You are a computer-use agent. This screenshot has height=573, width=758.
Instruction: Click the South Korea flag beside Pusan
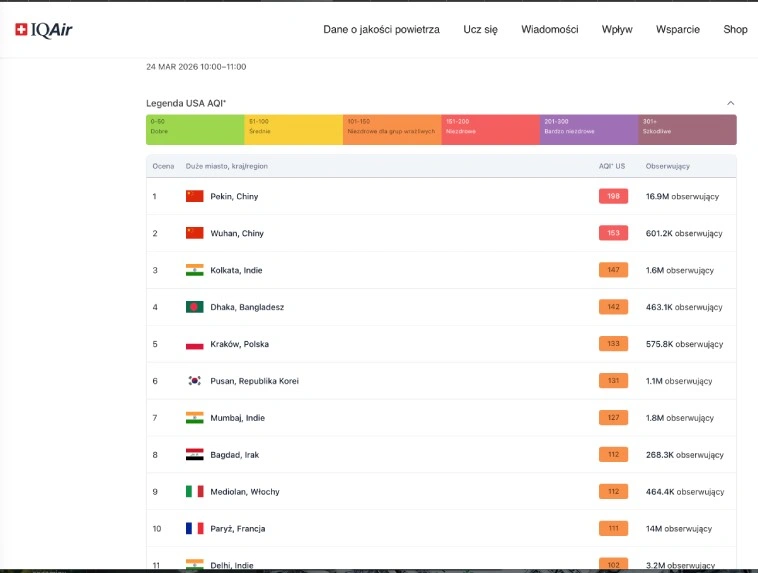(194, 381)
